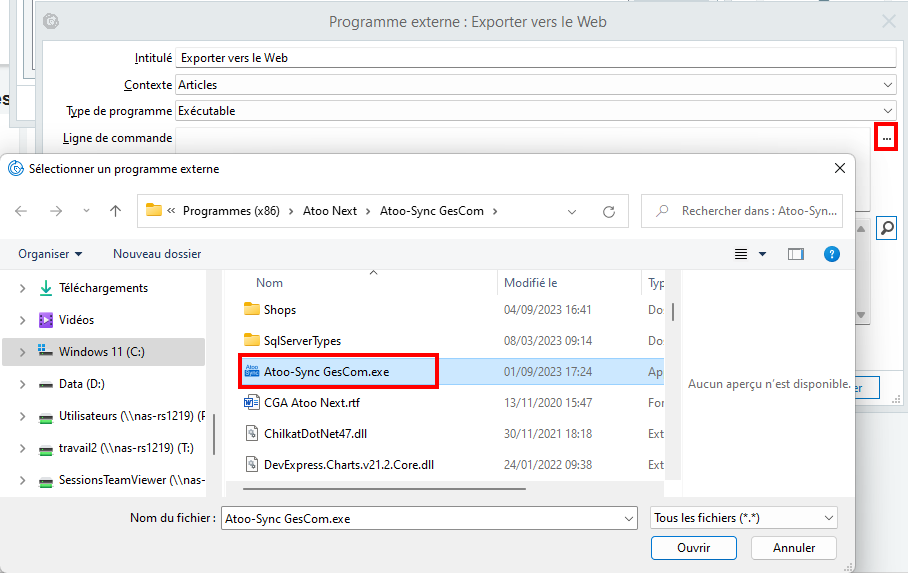Open the view options dropdown arrow
Viewport: 908px width, 573px height.
coord(763,254)
